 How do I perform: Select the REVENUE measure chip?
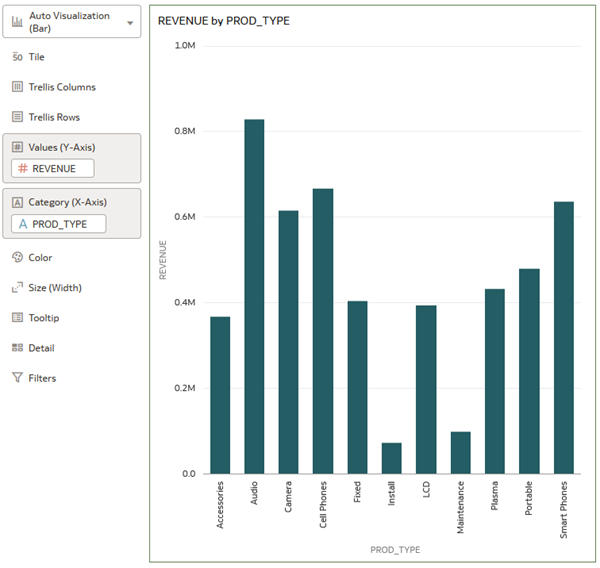pos(53,168)
